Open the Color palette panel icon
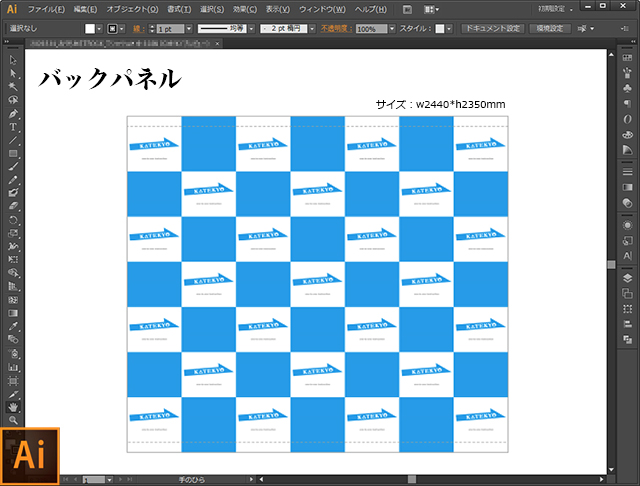 coord(627,135)
